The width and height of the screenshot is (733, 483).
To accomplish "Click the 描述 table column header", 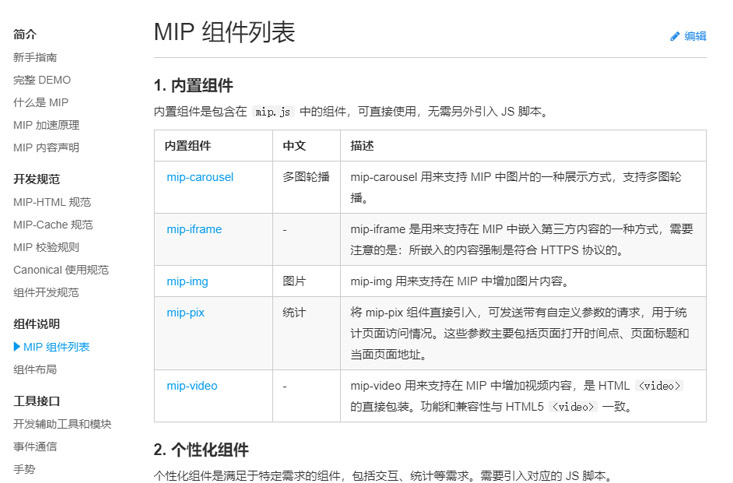I will click(x=362, y=146).
